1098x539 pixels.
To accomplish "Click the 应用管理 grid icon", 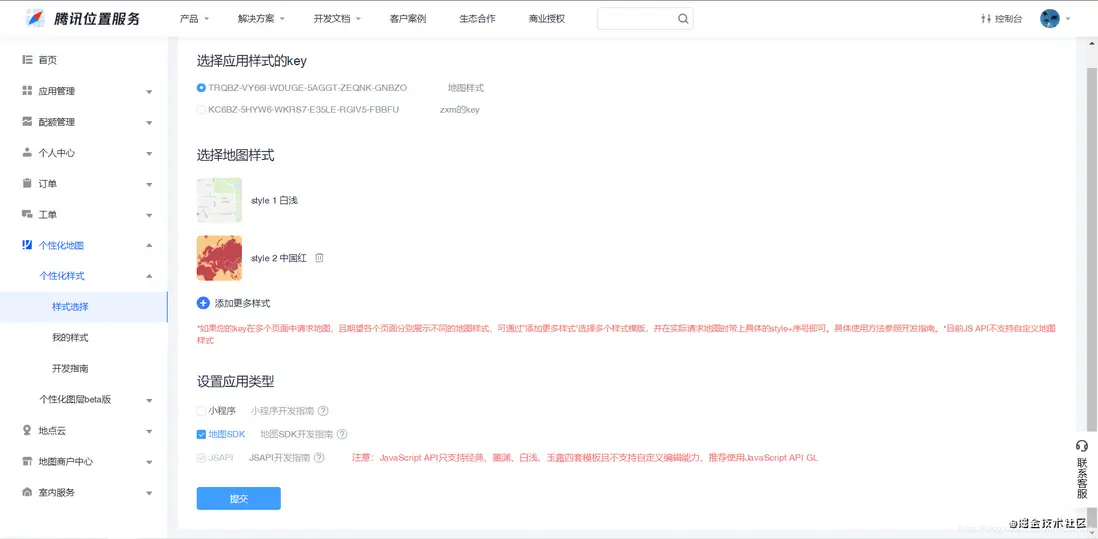I will [27, 91].
